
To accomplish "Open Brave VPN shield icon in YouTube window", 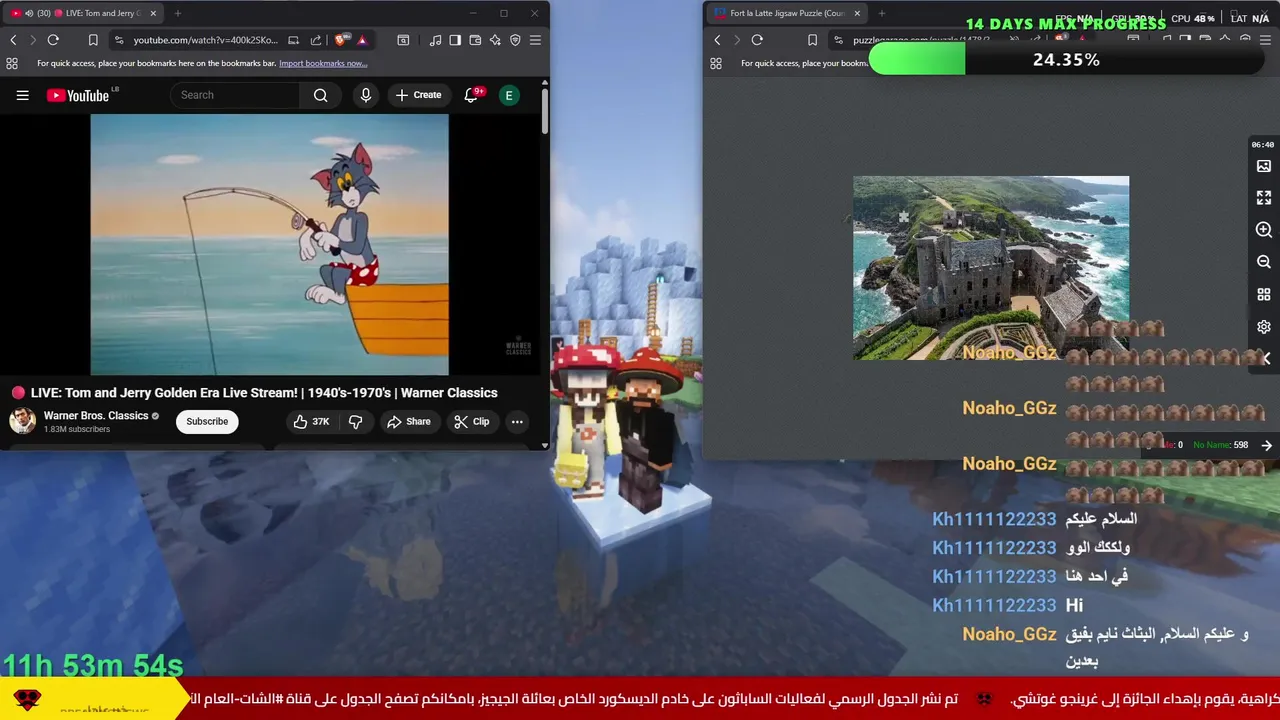I will [x=515, y=40].
